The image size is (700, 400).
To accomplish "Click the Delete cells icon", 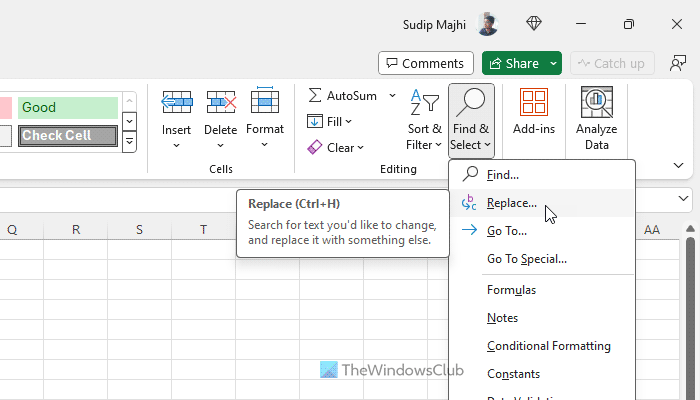I will 220,103.
